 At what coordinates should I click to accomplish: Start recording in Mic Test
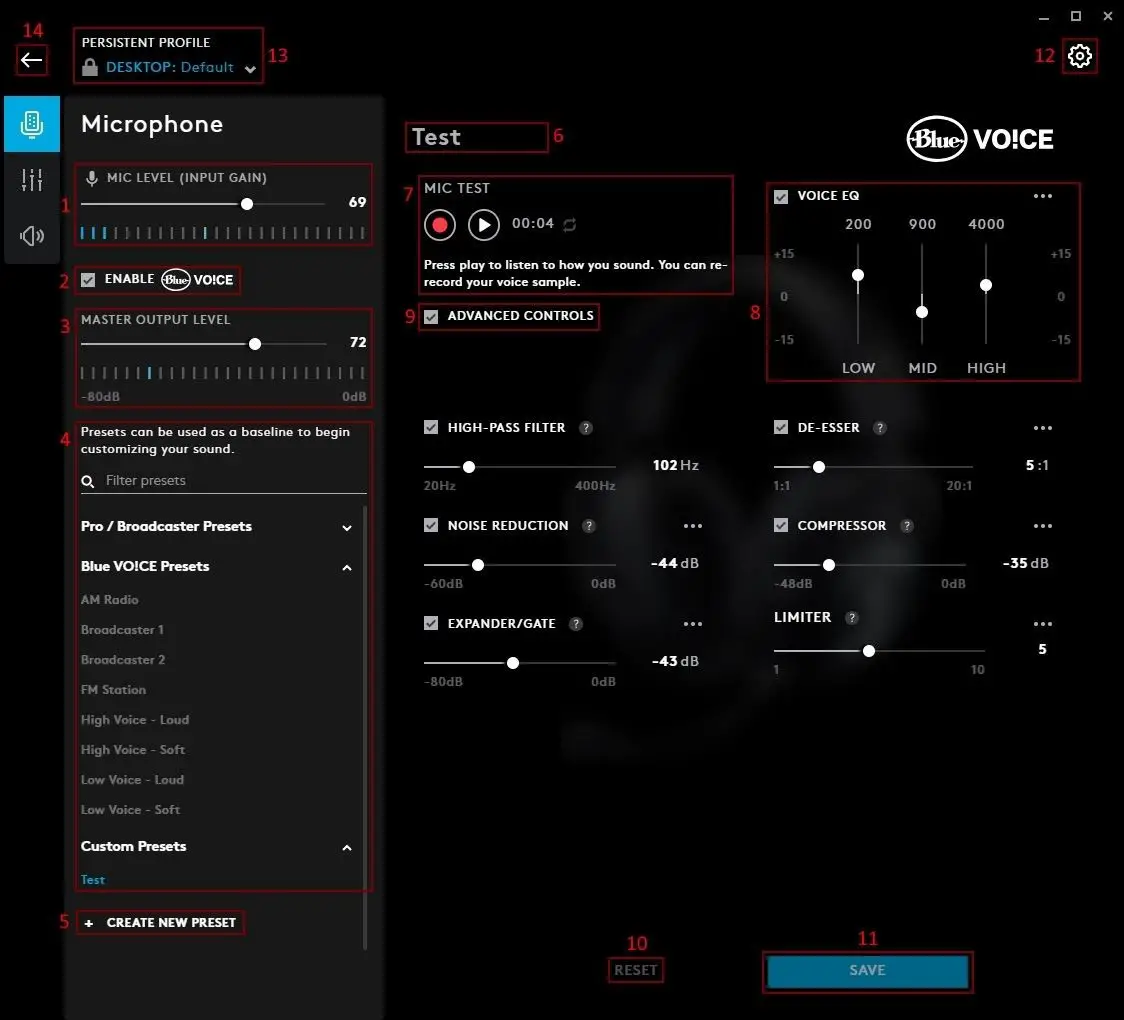[x=440, y=225]
